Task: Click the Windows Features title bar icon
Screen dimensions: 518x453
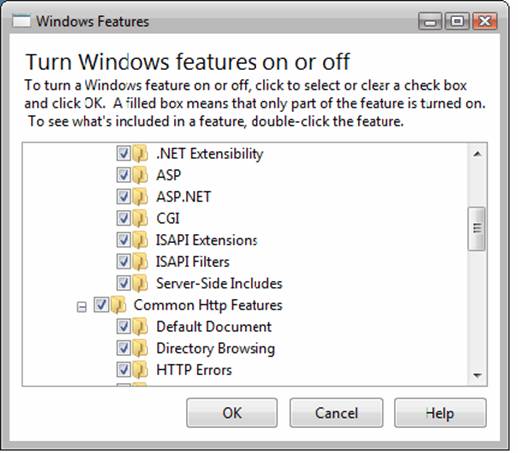Action: tap(21, 22)
